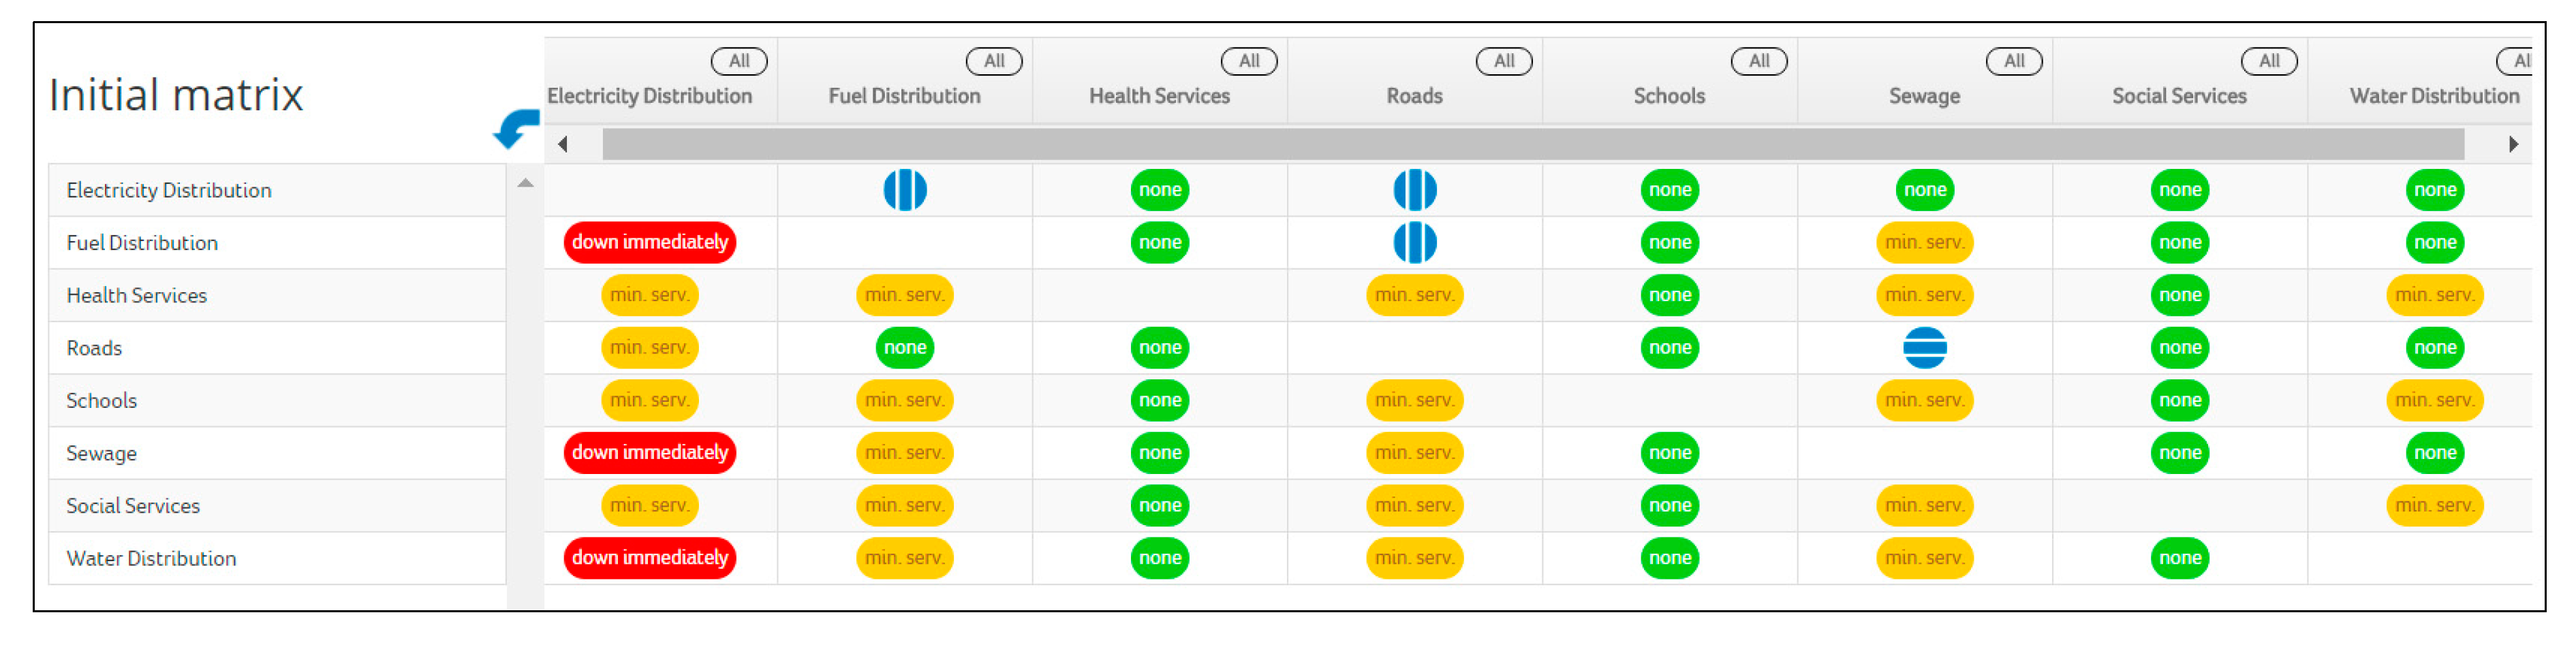
Task: Click the Schools row label
Action: (101, 401)
